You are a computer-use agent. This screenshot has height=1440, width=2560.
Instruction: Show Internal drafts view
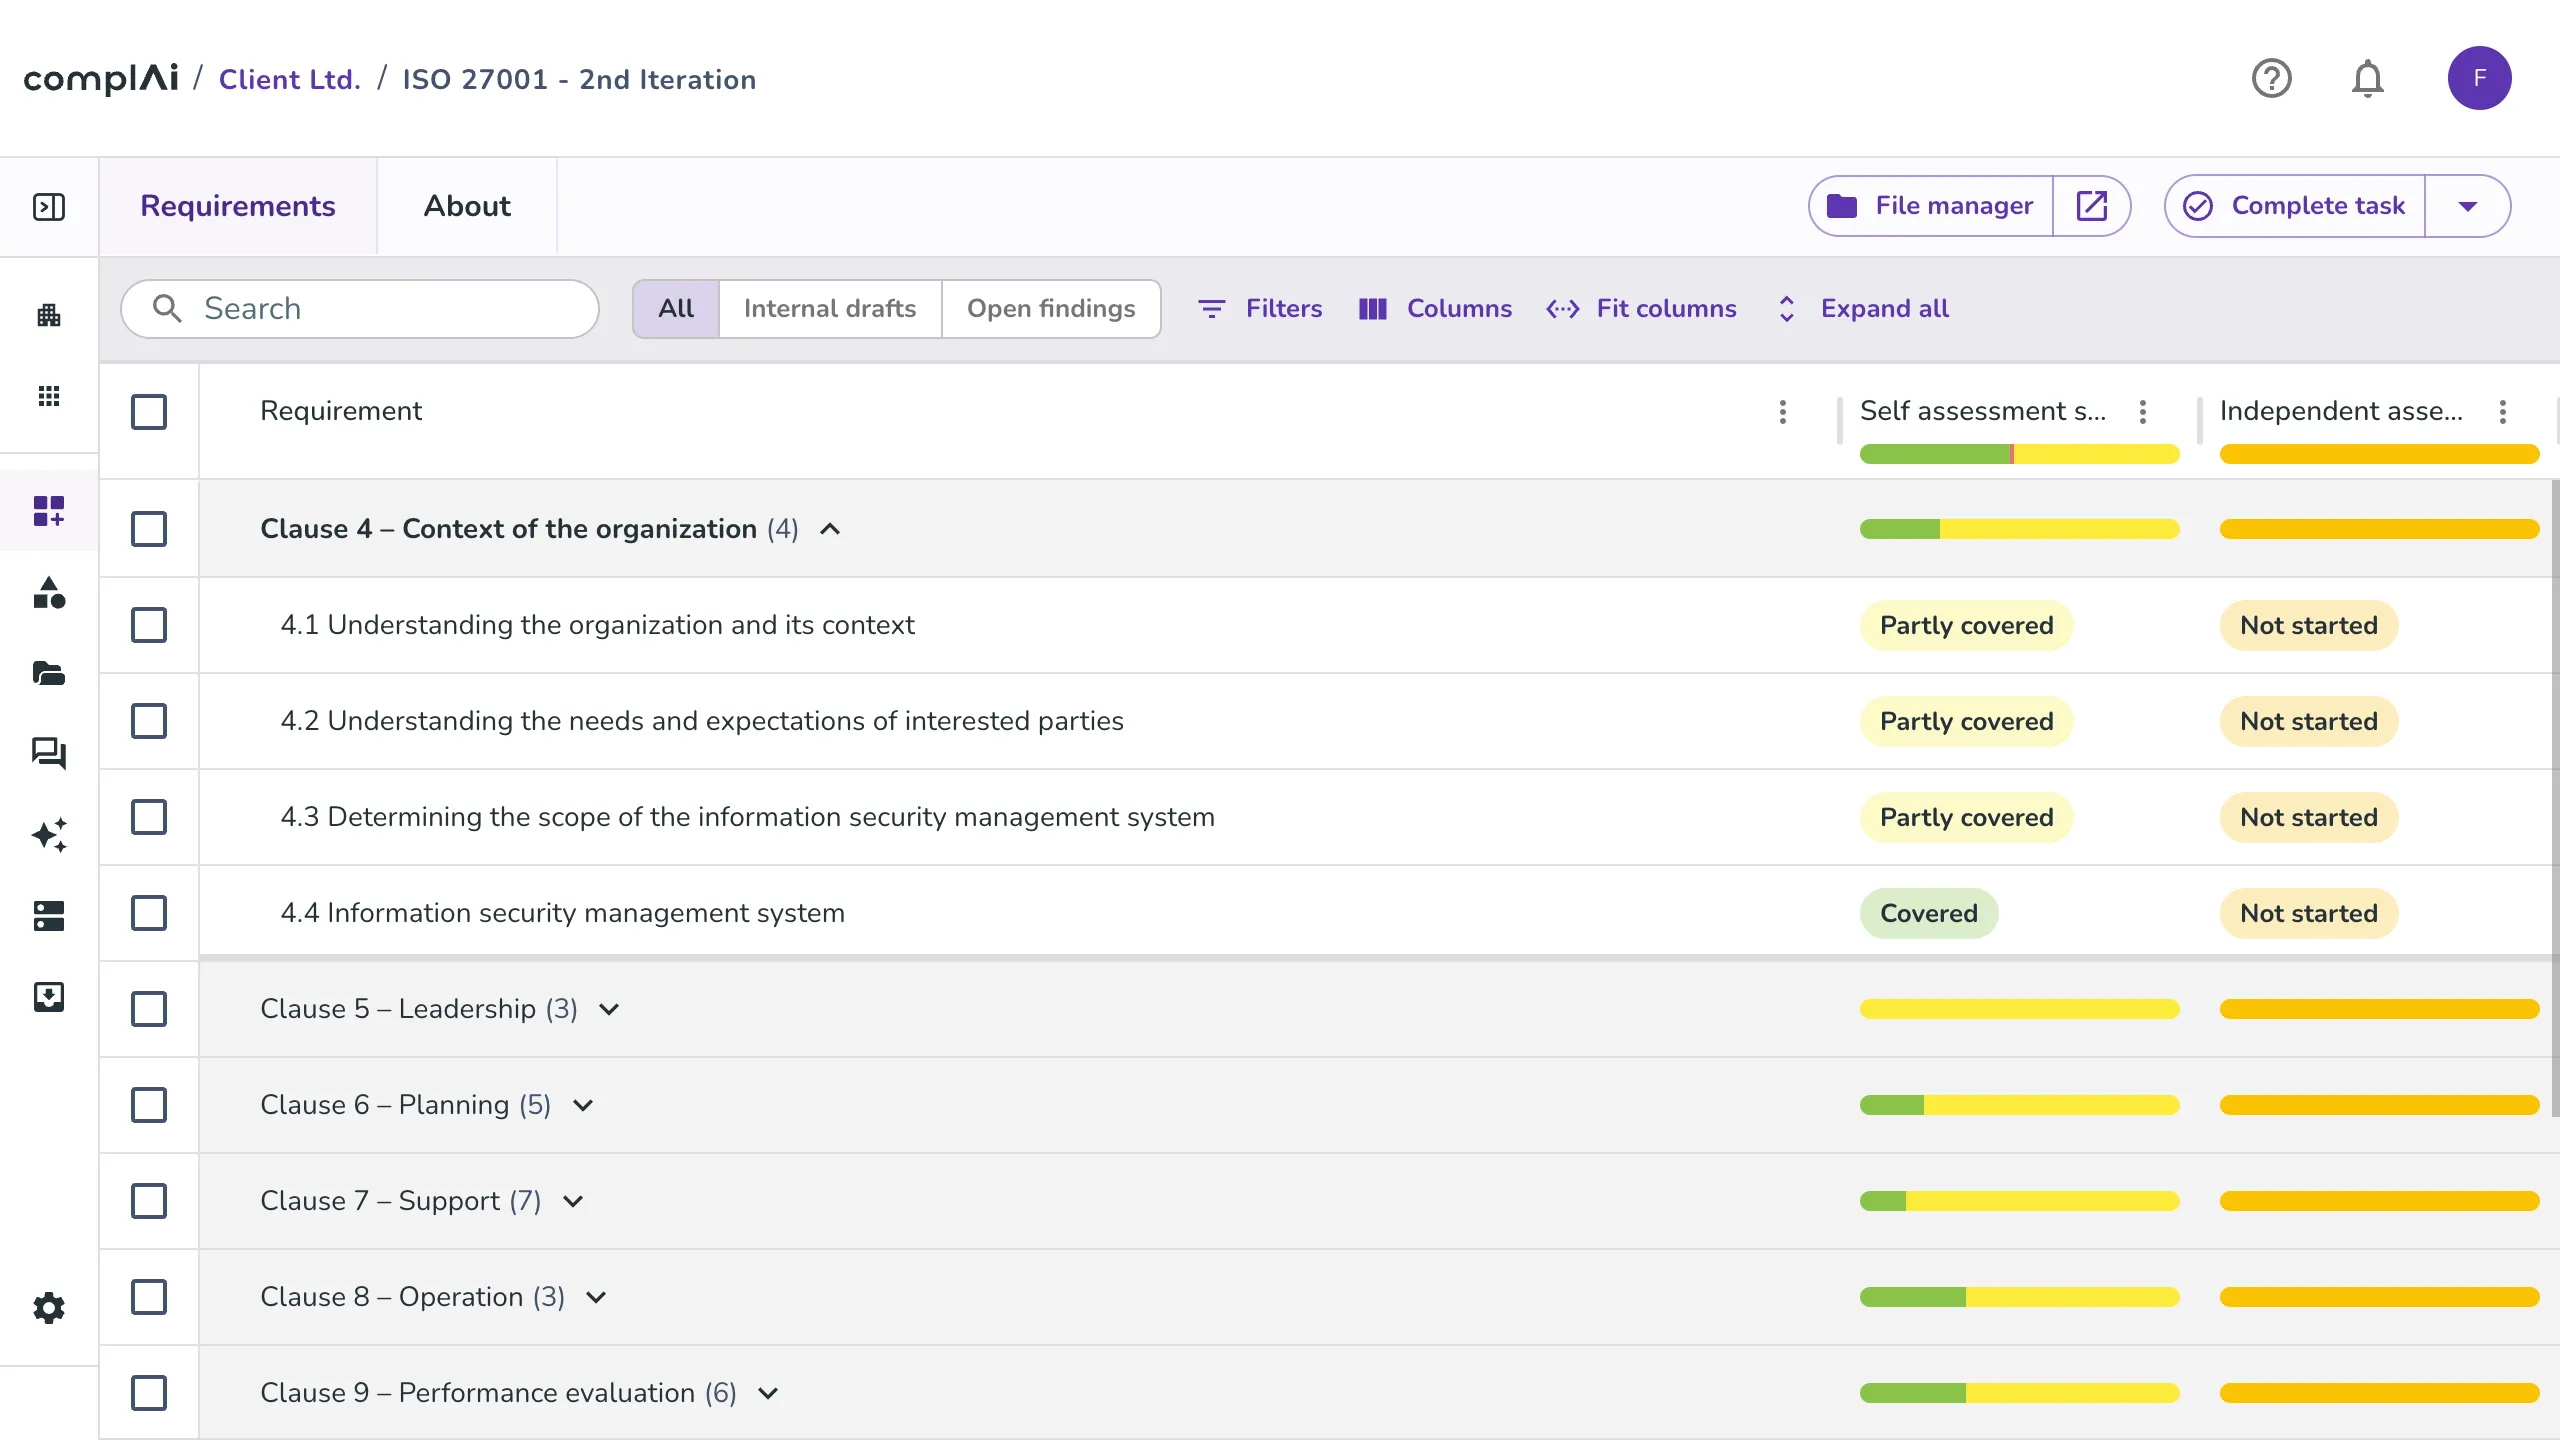[830, 309]
